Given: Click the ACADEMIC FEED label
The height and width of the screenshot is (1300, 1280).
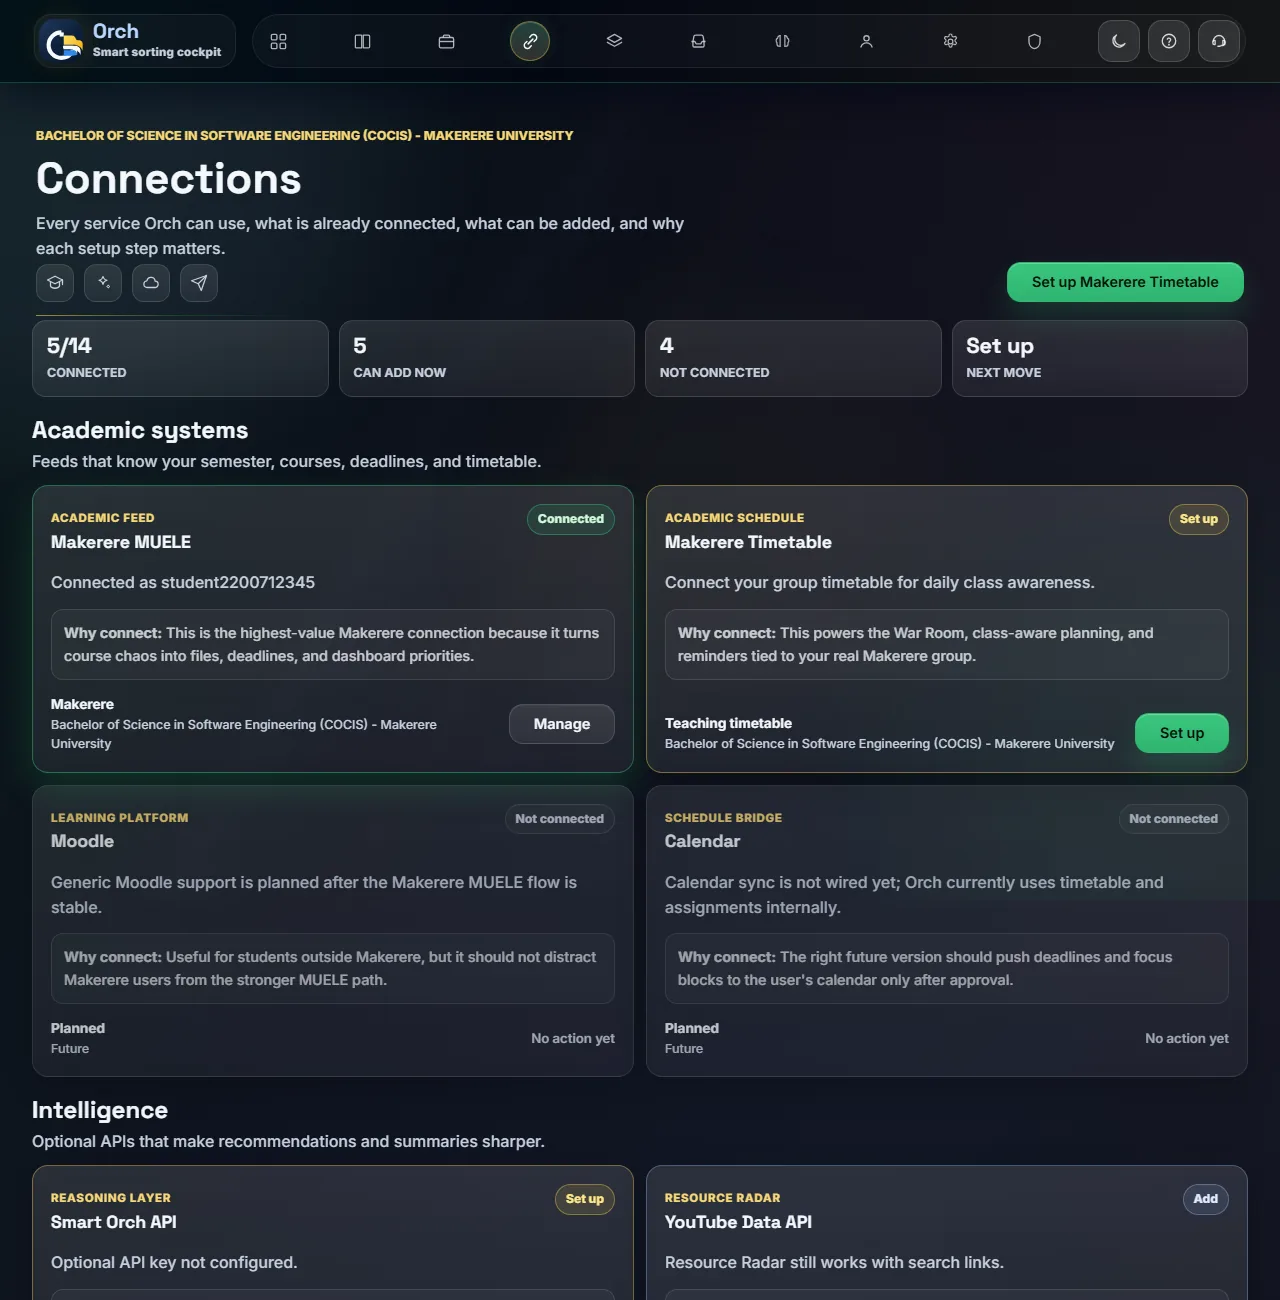Looking at the screenshot, I should click(103, 518).
